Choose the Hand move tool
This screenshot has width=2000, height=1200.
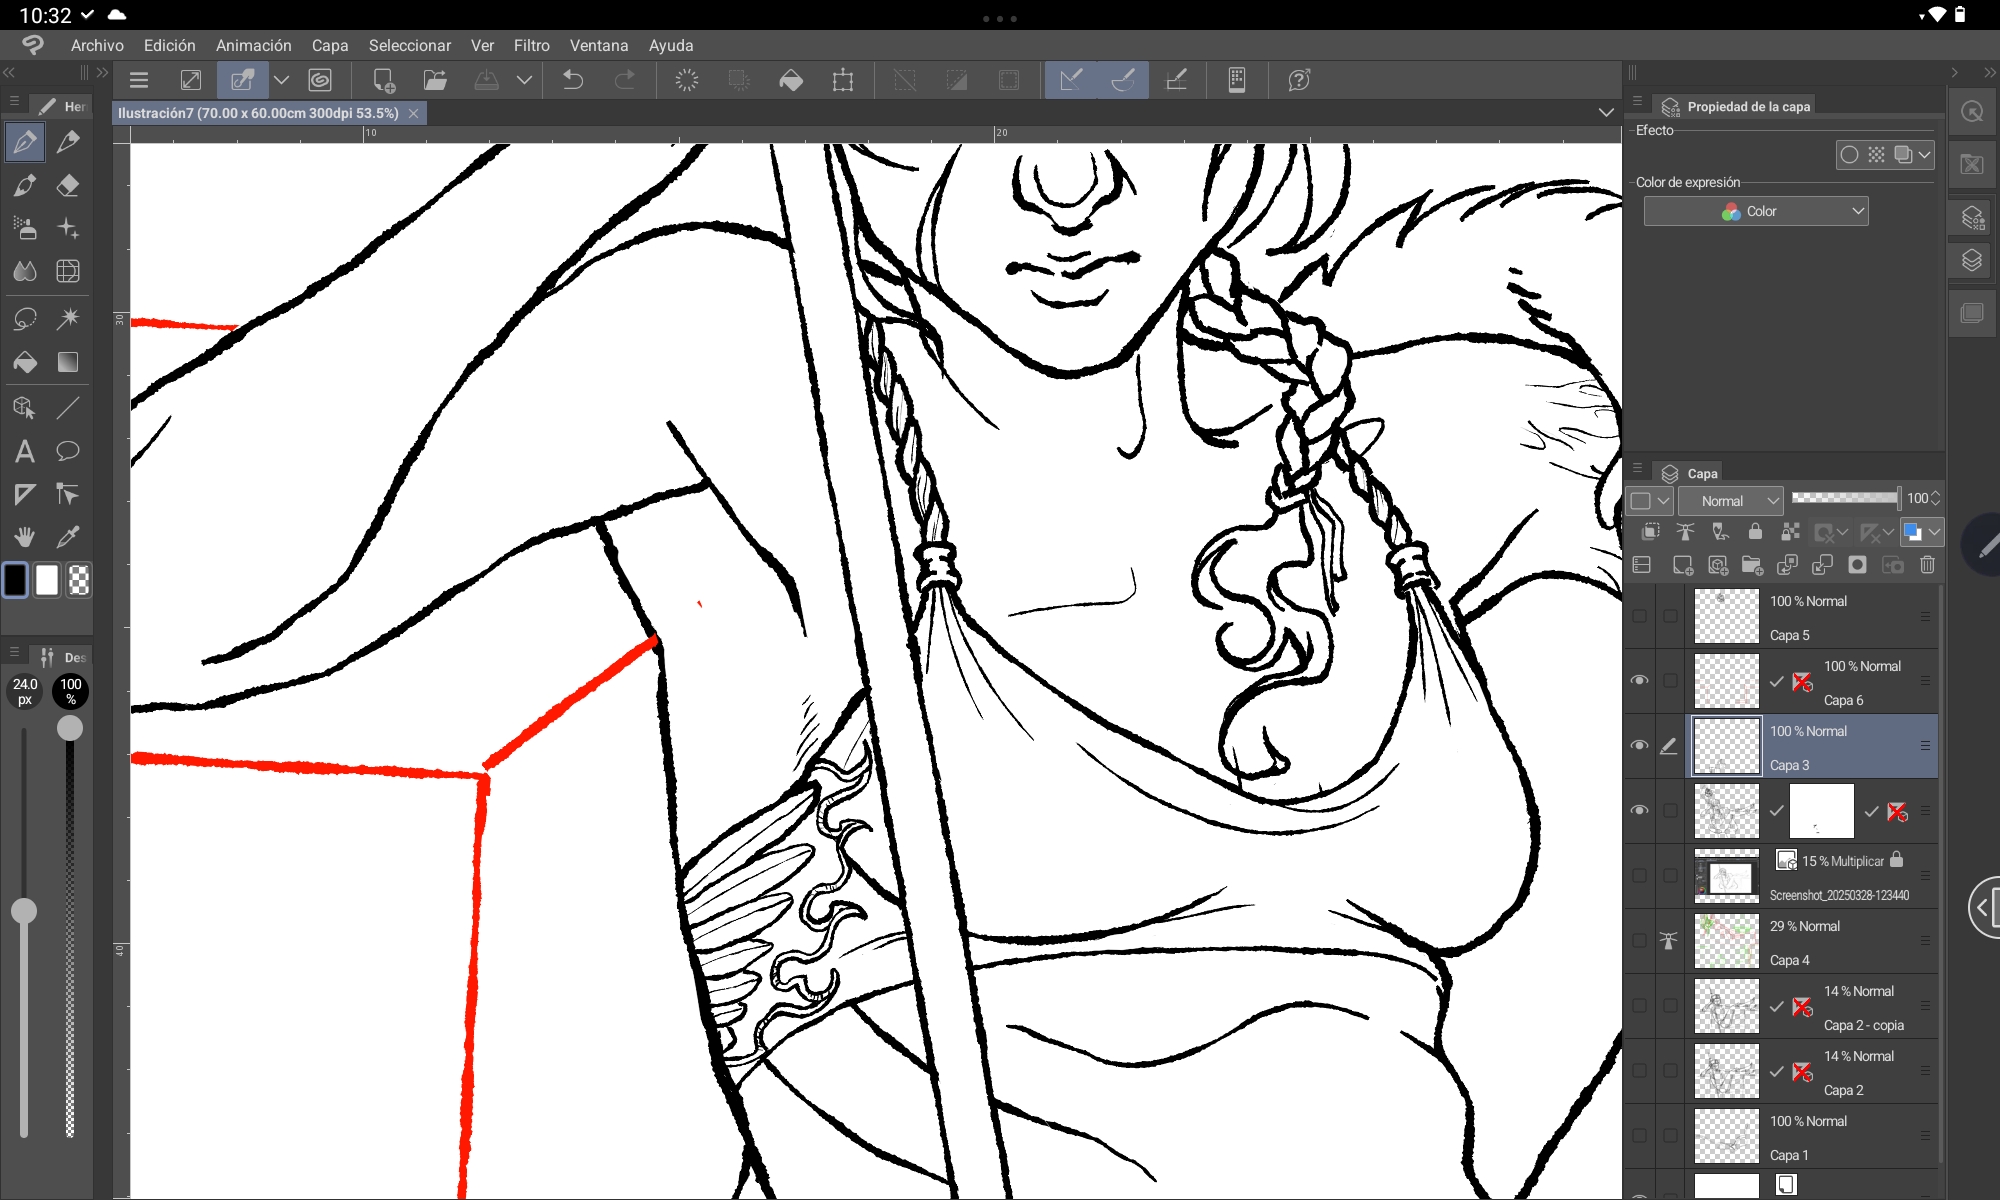tap(25, 537)
